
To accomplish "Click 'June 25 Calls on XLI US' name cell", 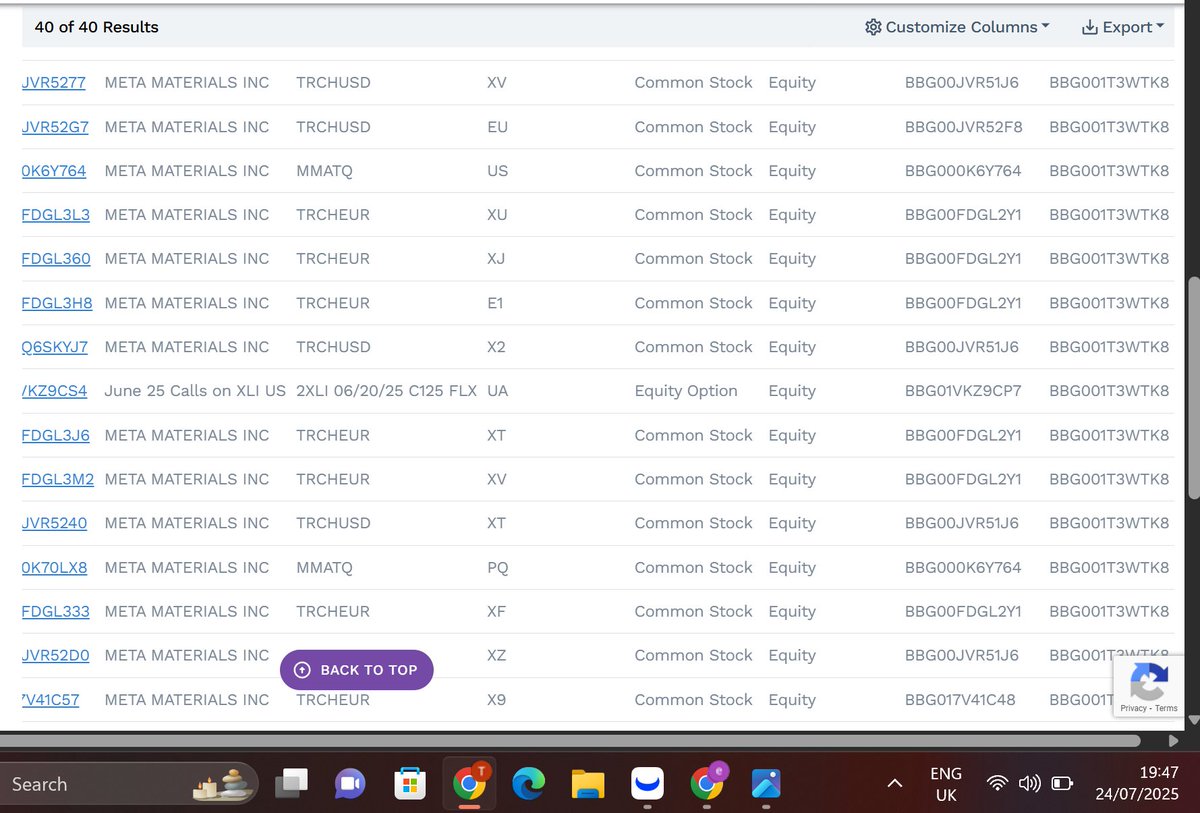I will pyautogui.click(x=195, y=391).
